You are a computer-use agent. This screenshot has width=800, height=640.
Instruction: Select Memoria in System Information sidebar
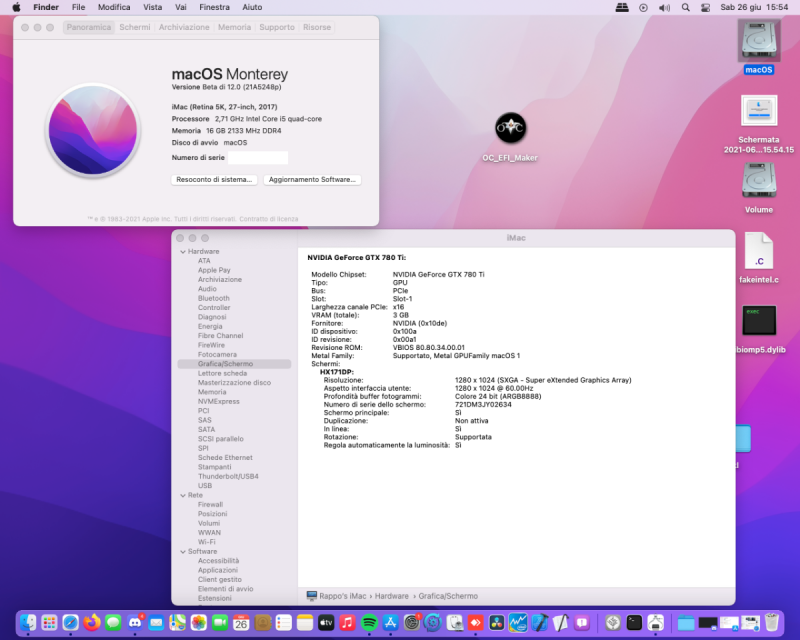pos(212,392)
